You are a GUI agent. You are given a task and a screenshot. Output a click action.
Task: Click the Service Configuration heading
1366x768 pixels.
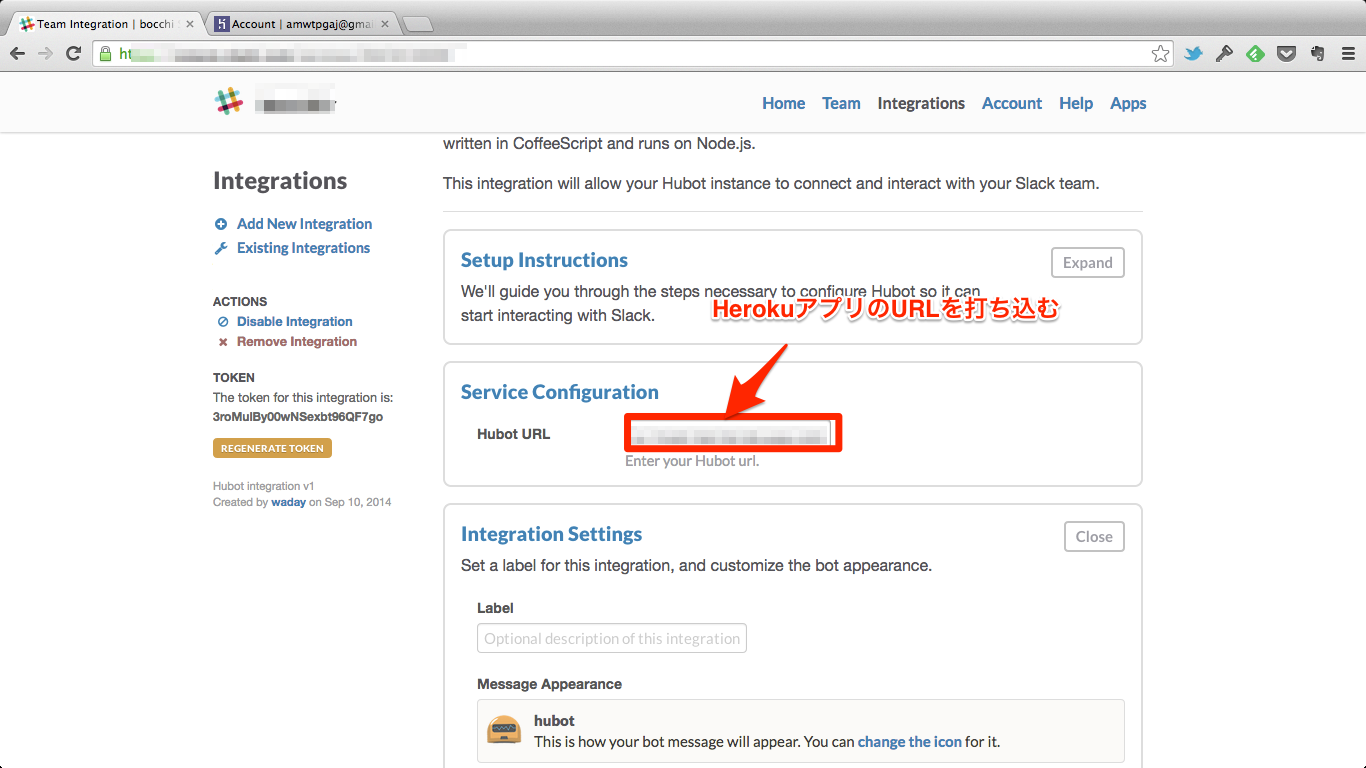(560, 392)
